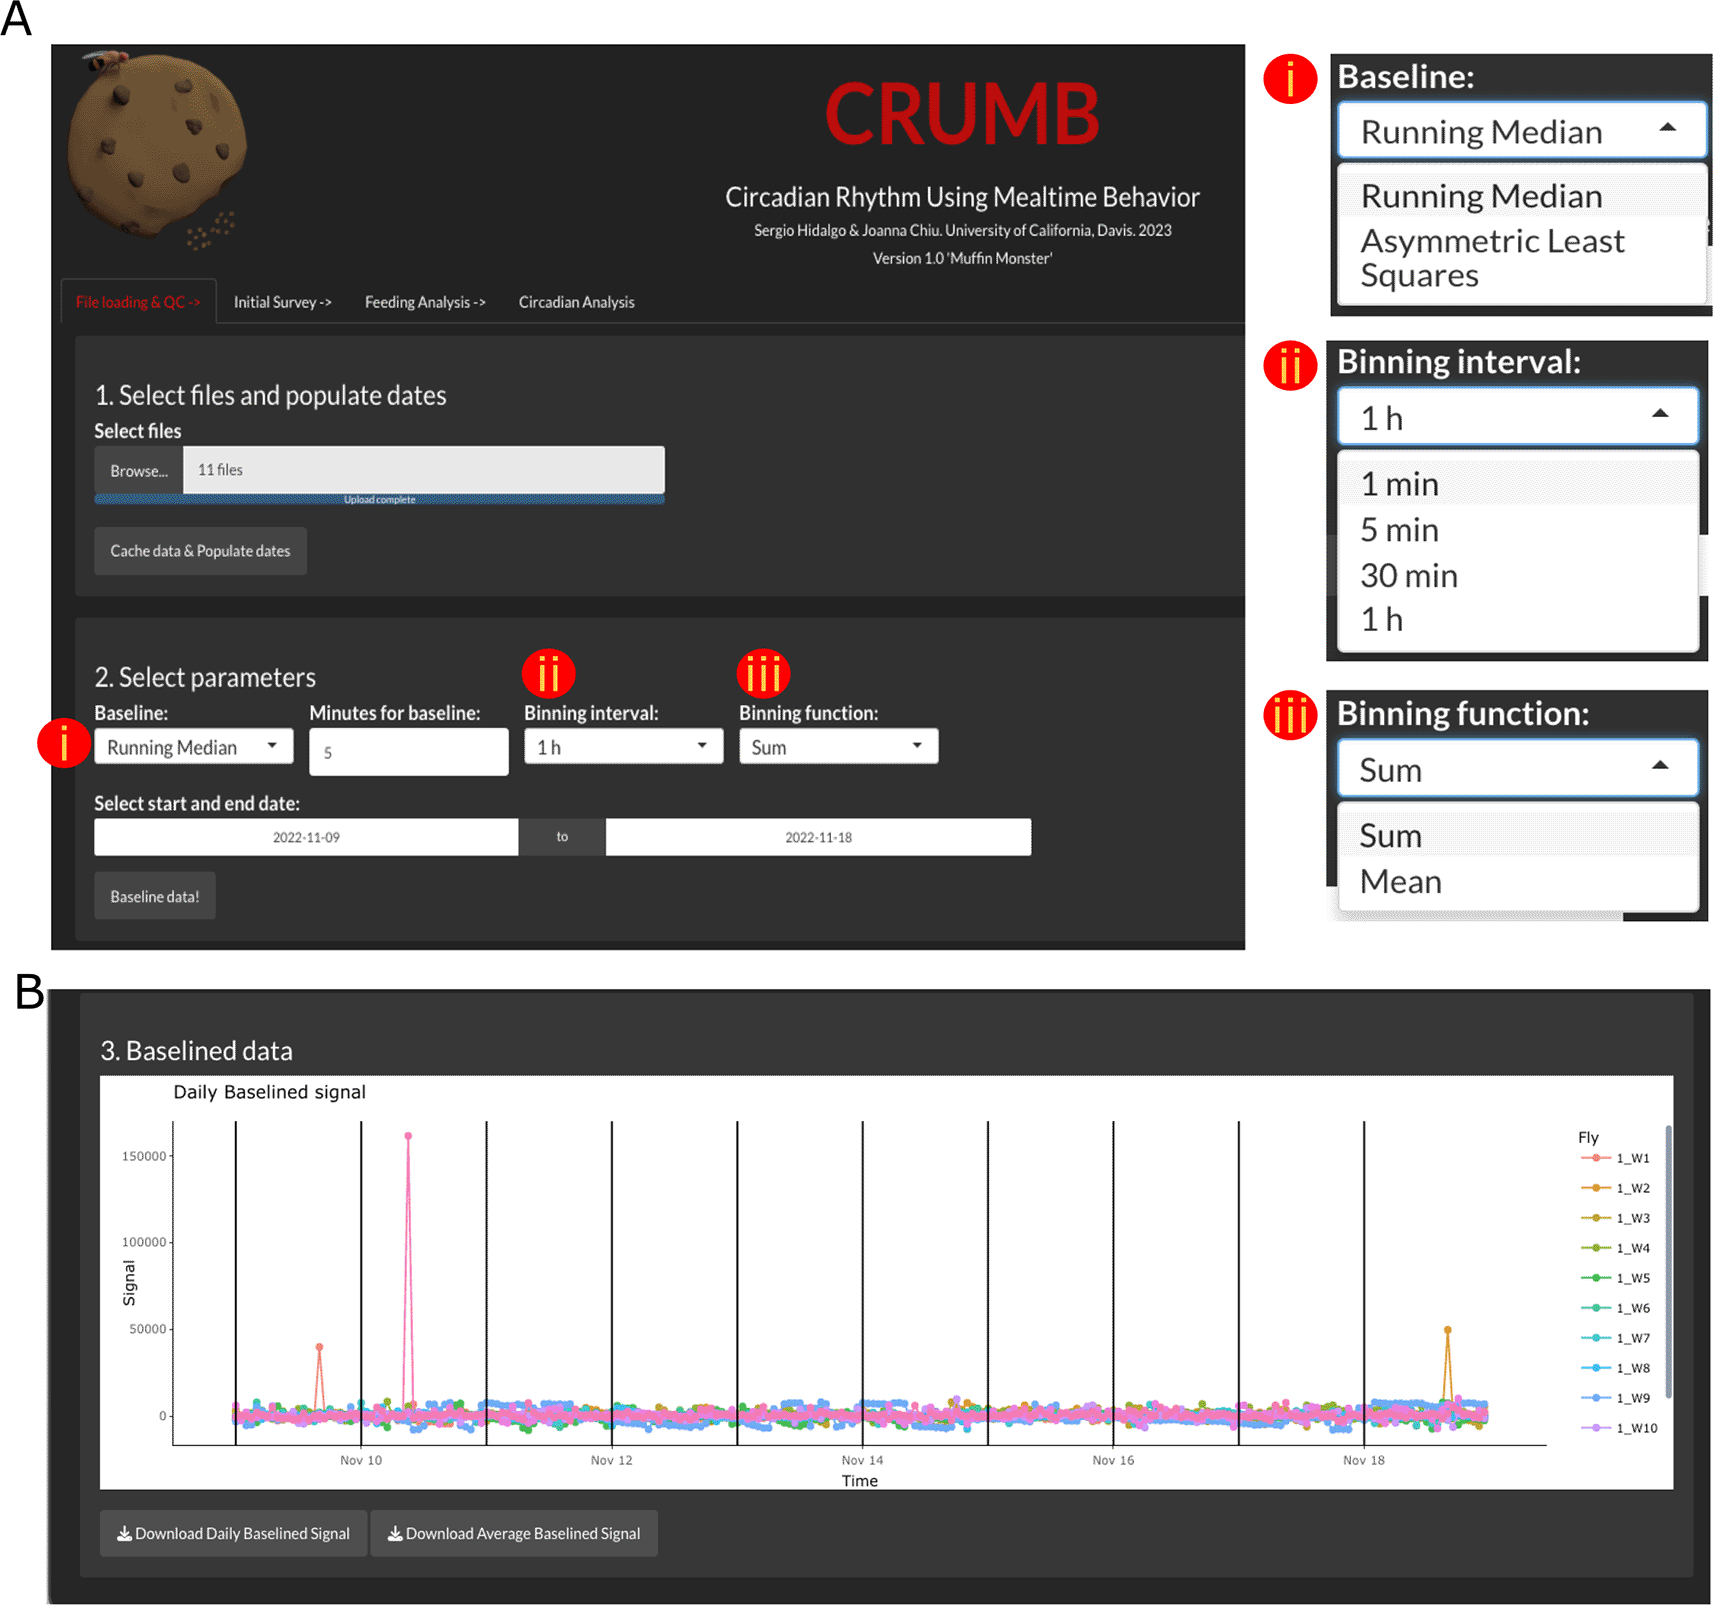The height and width of the screenshot is (1605, 1713).
Task: Choose the 30 min binning interval option
Action: point(1409,576)
